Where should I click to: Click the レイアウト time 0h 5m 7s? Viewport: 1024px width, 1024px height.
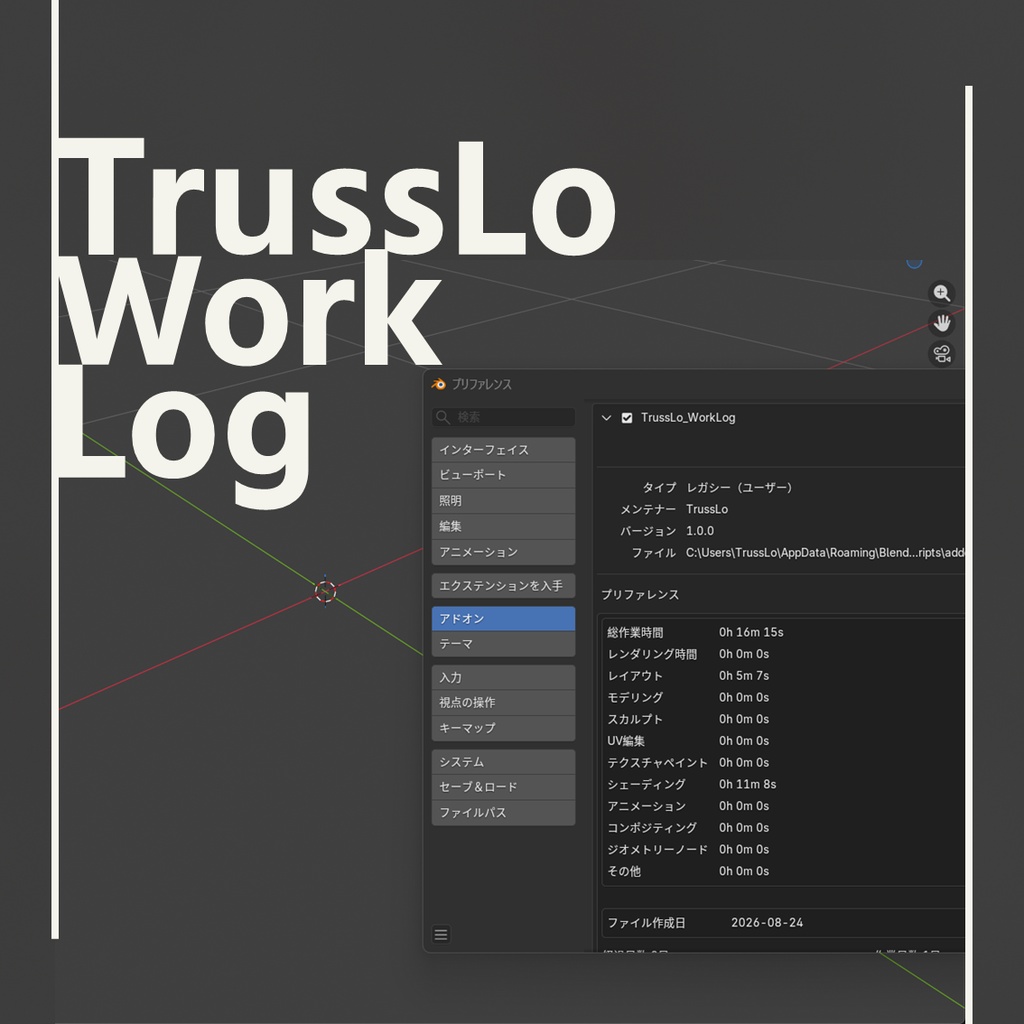tap(744, 675)
